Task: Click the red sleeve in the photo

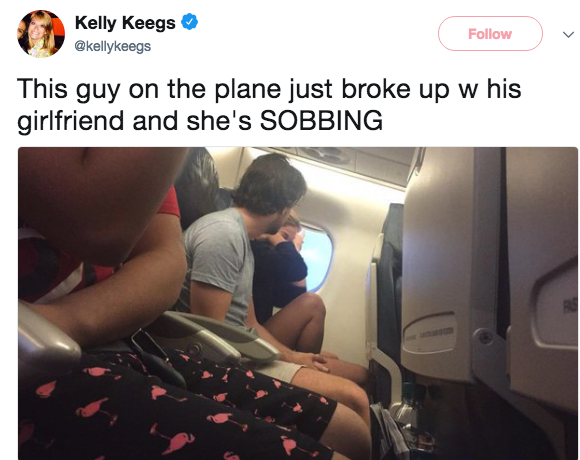Action: tap(169, 203)
